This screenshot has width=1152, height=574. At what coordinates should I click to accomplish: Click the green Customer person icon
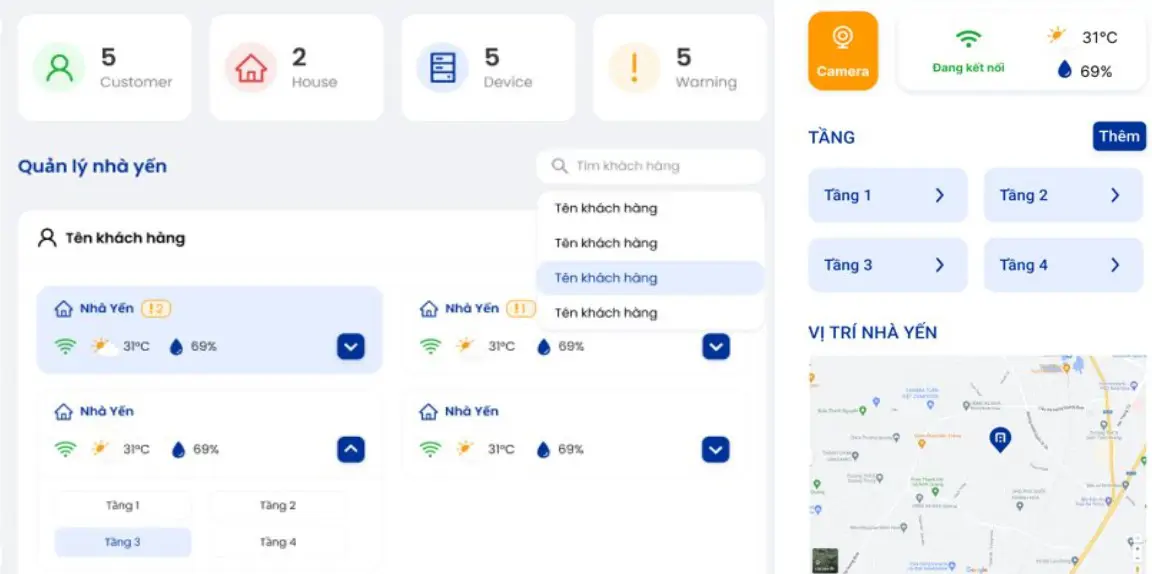(60, 68)
